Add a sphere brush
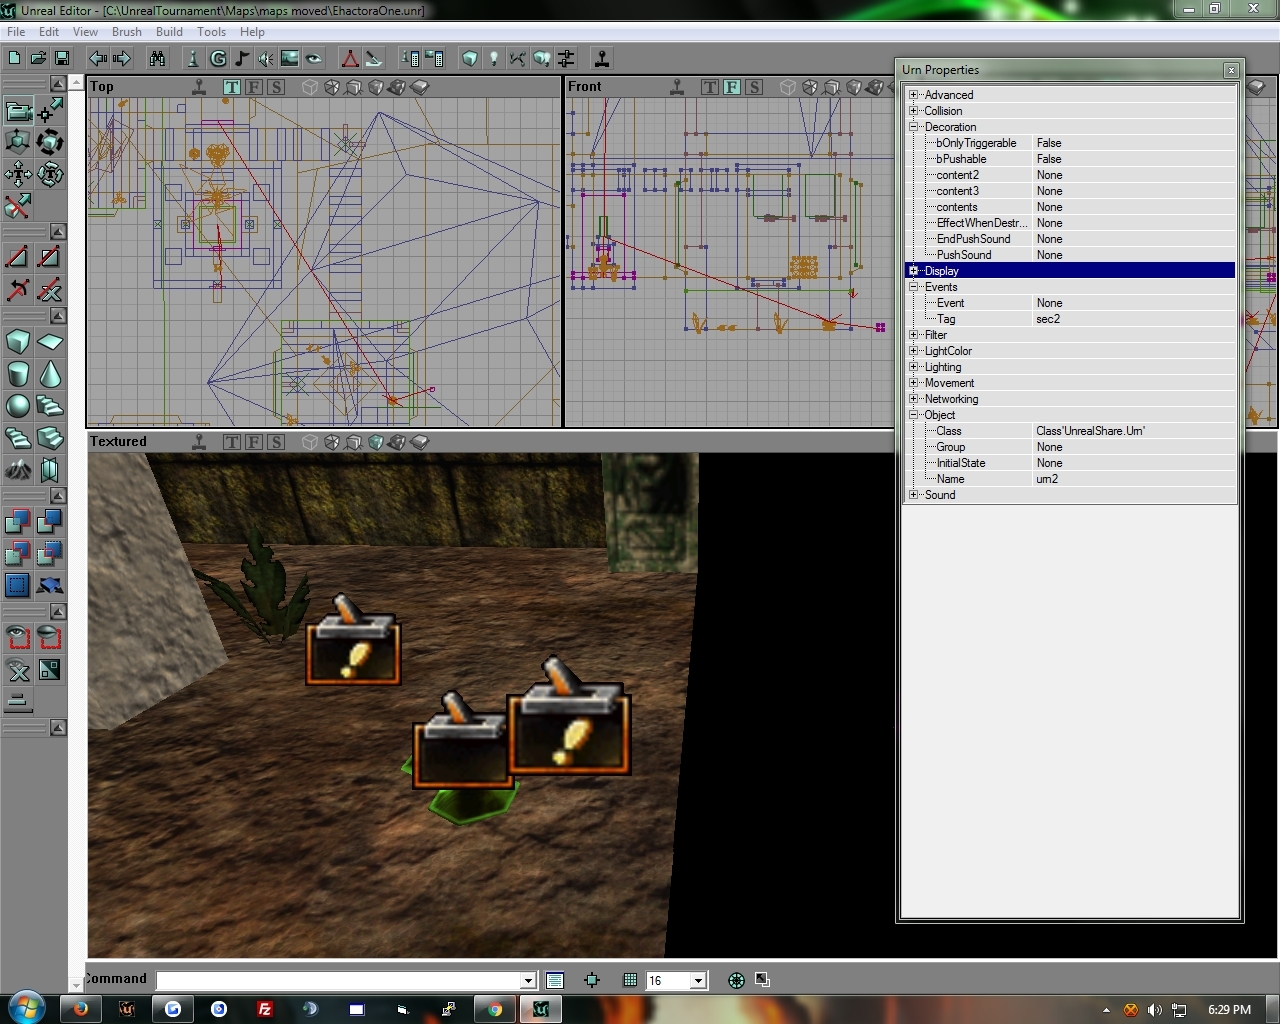The width and height of the screenshot is (1280, 1024). coord(18,406)
